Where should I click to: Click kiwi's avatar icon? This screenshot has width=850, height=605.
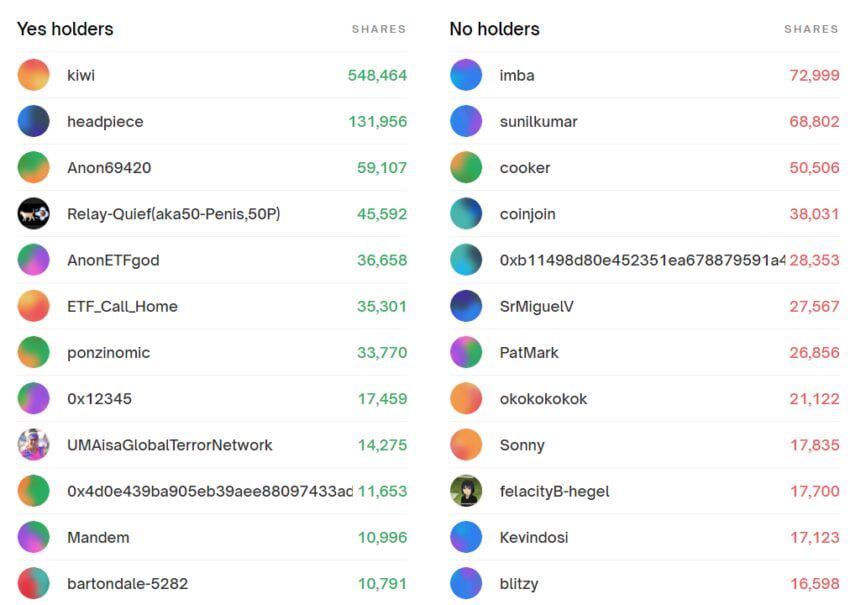click(x=33, y=75)
